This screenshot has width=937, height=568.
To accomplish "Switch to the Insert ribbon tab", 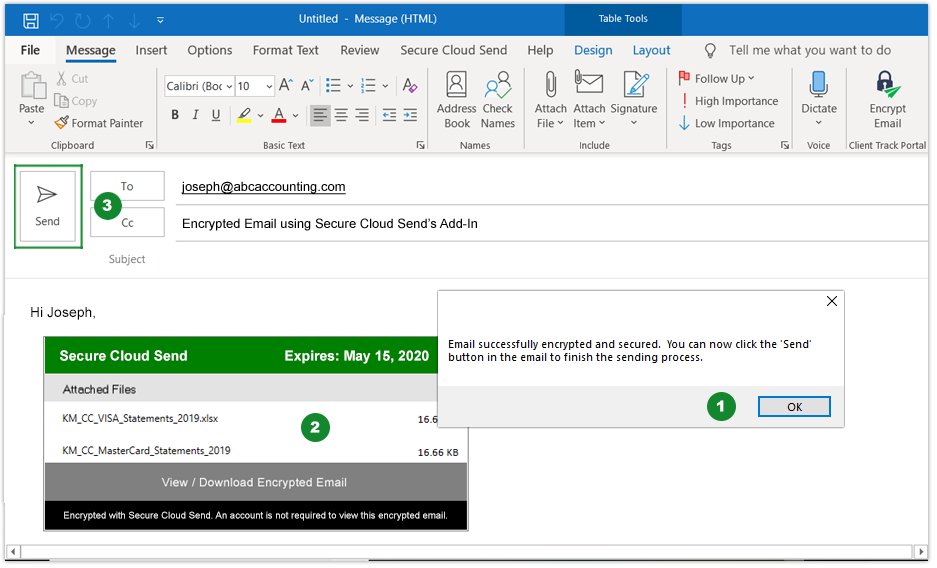I will point(151,50).
